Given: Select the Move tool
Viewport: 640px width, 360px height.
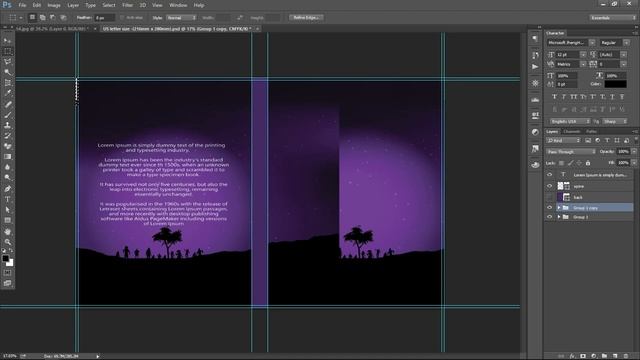Looking at the screenshot, I should click(7, 41).
